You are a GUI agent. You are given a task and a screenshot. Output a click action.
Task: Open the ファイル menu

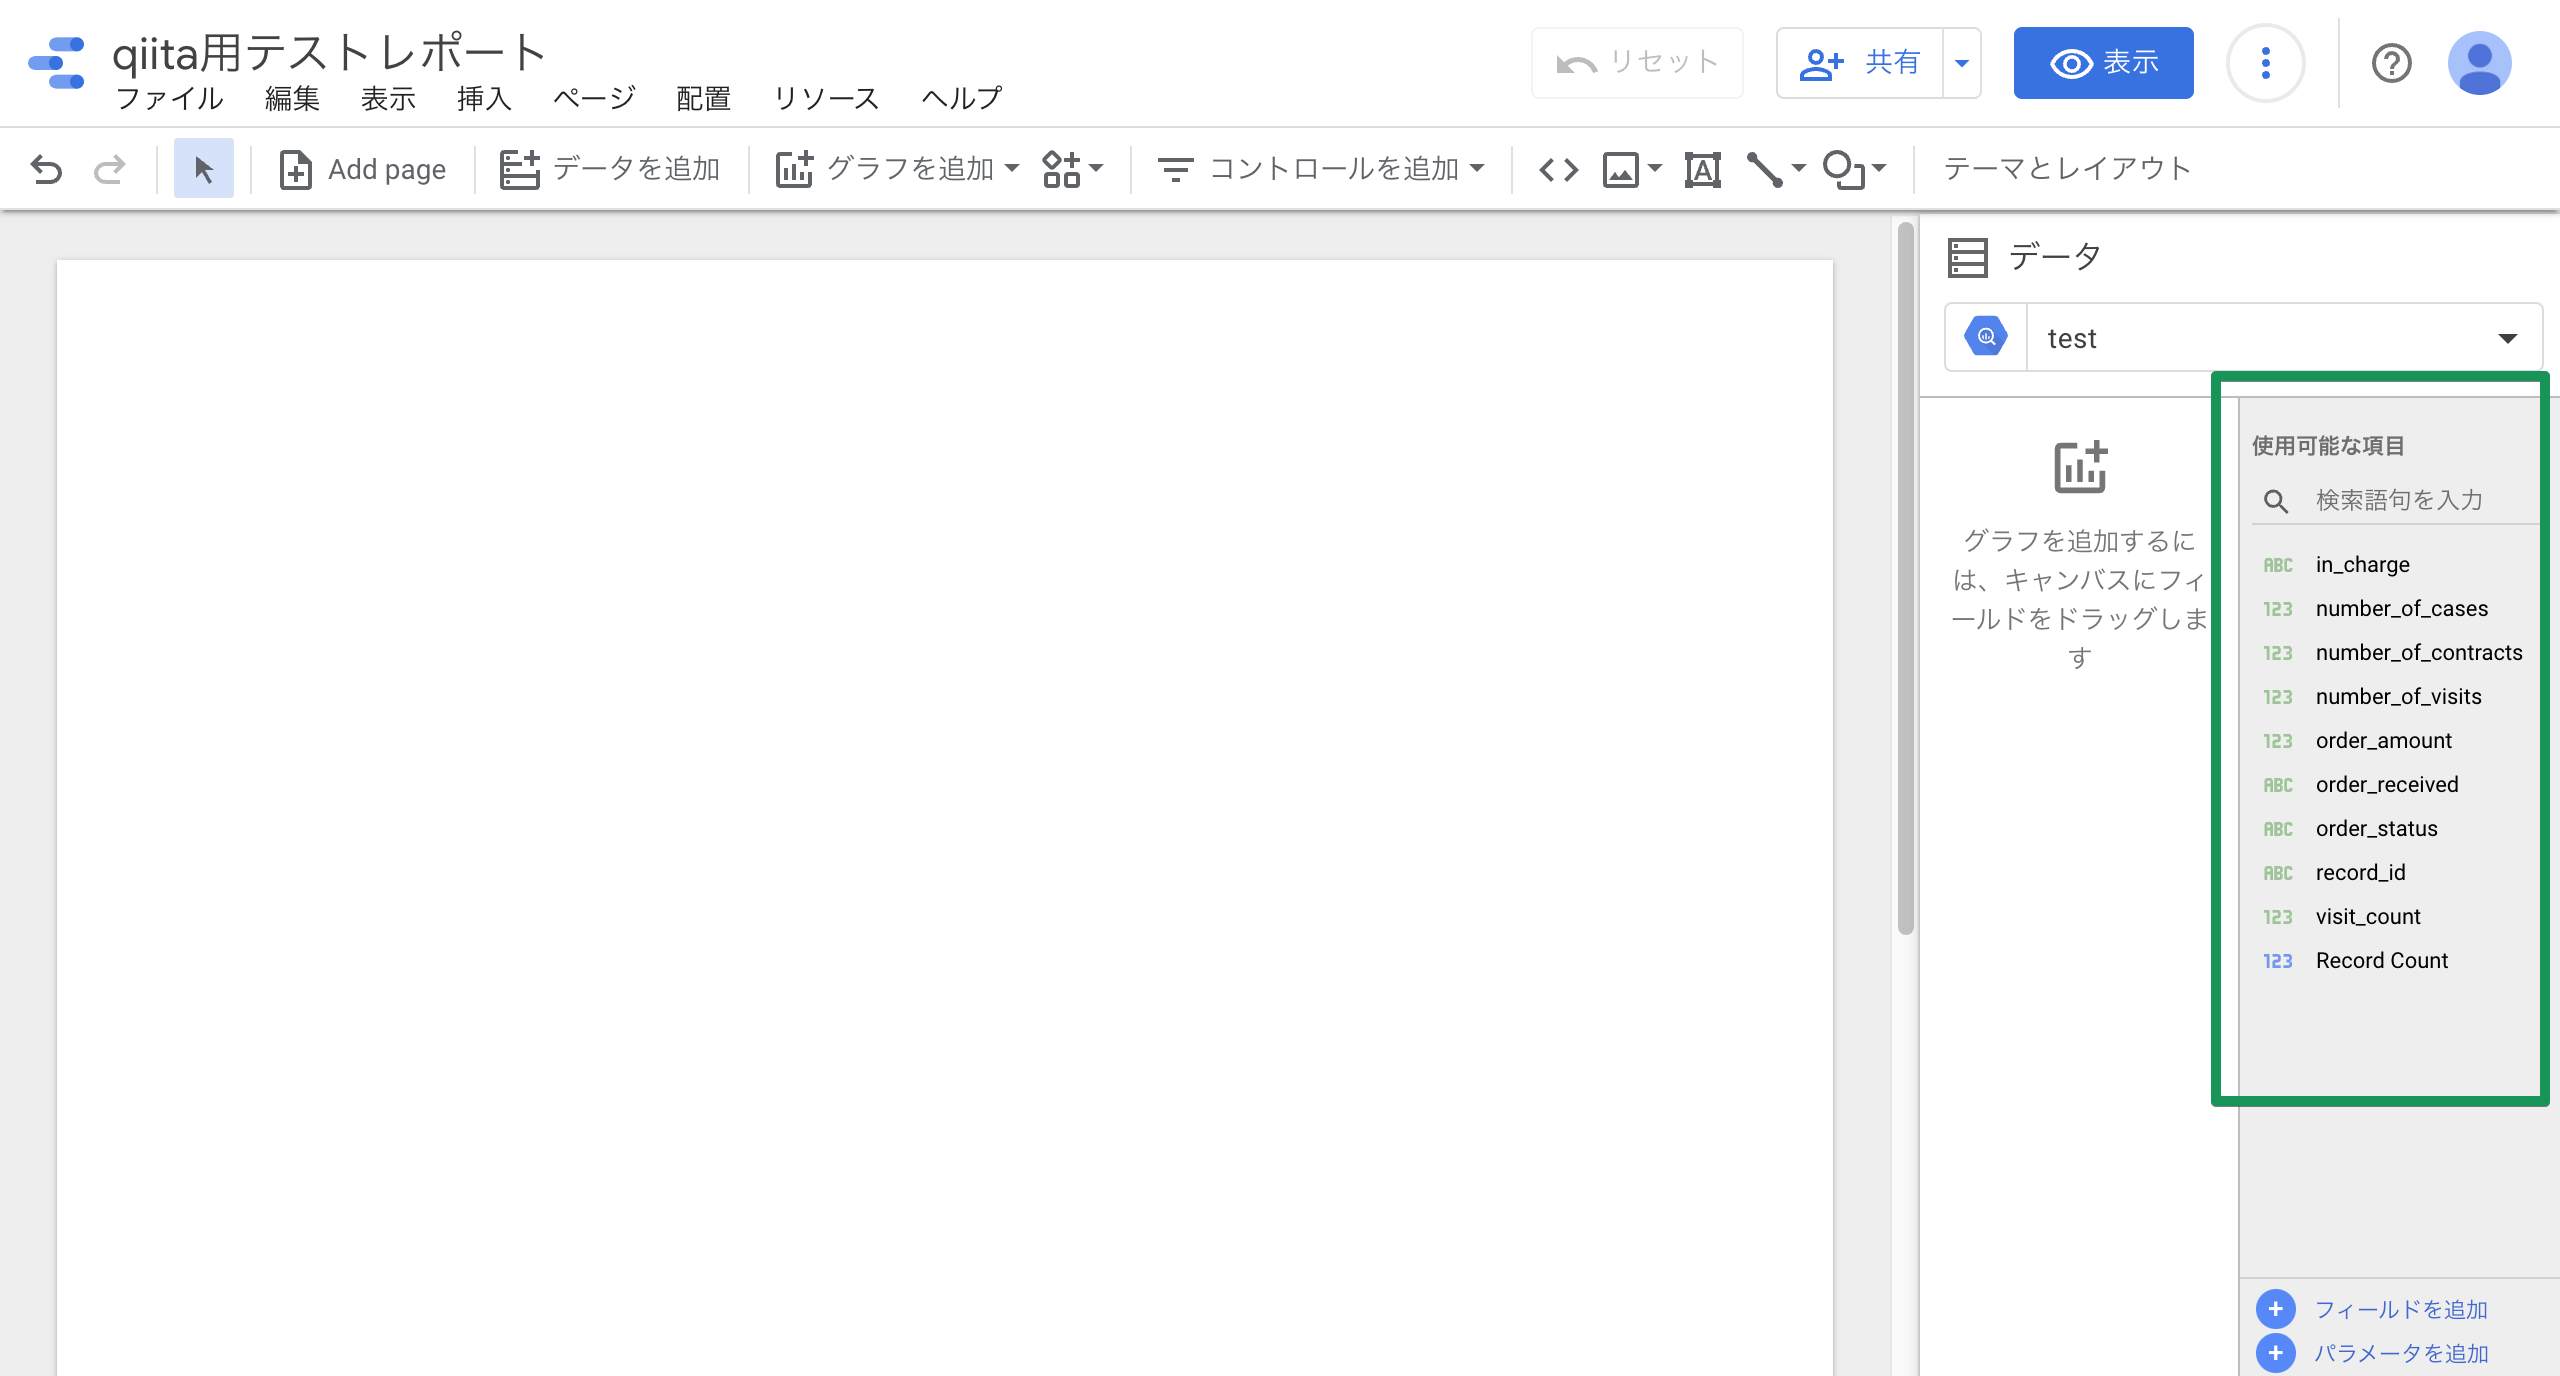(168, 98)
